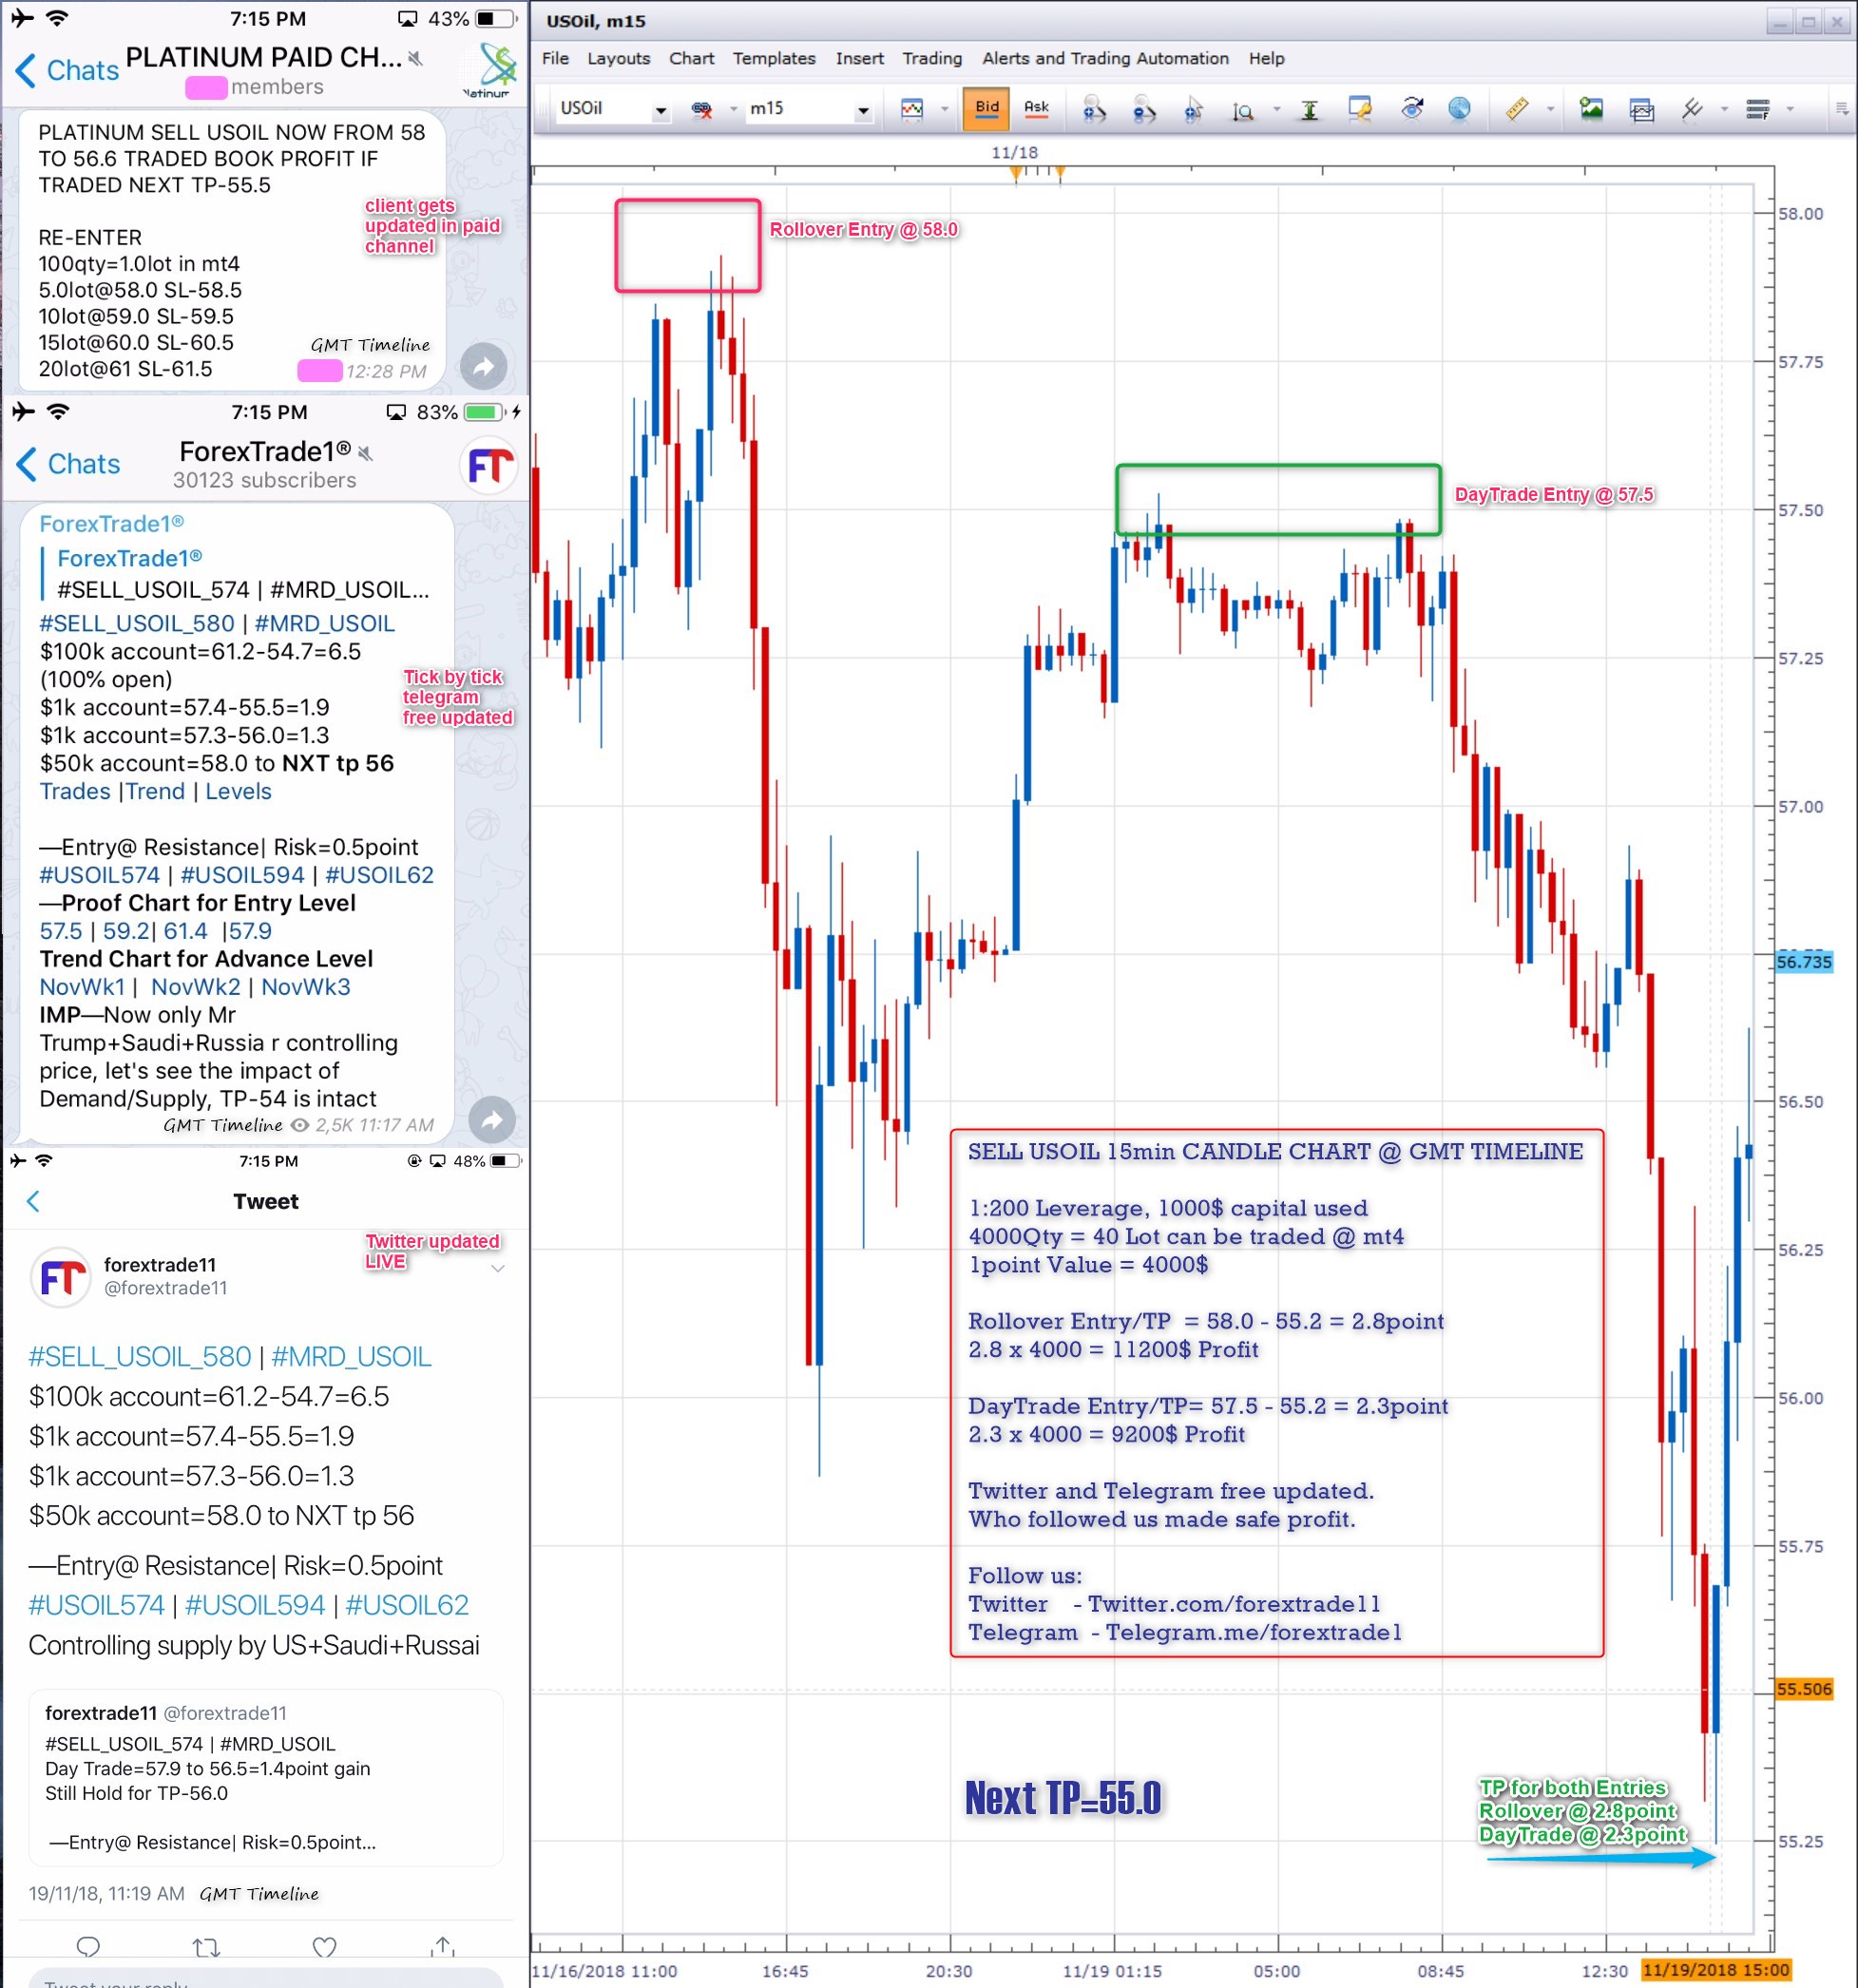Open the Levels link

(x=238, y=791)
